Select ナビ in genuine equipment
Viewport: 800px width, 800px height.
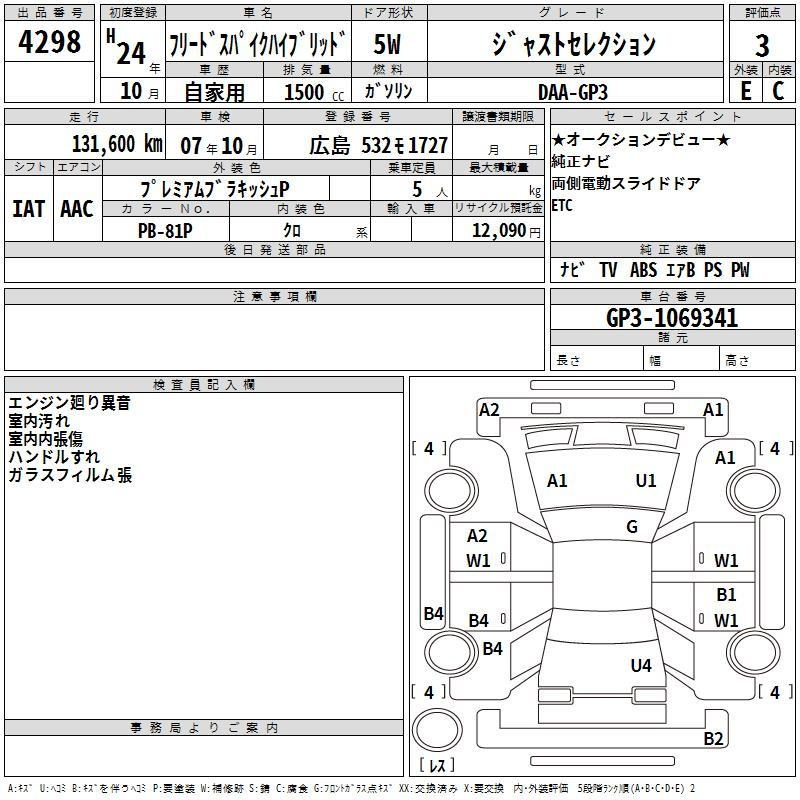click(x=572, y=269)
